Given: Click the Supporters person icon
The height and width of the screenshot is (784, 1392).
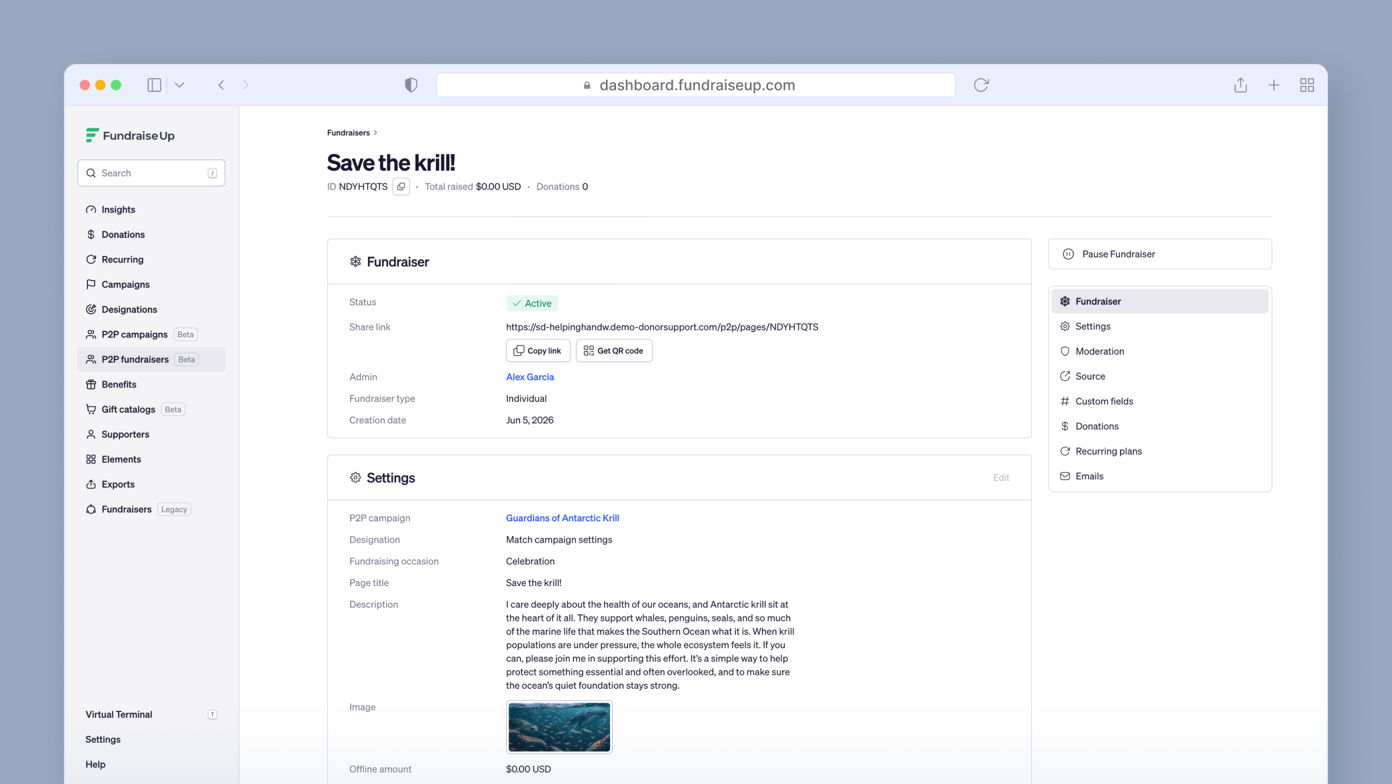Looking at the screenshot, I should click(91, 434).
